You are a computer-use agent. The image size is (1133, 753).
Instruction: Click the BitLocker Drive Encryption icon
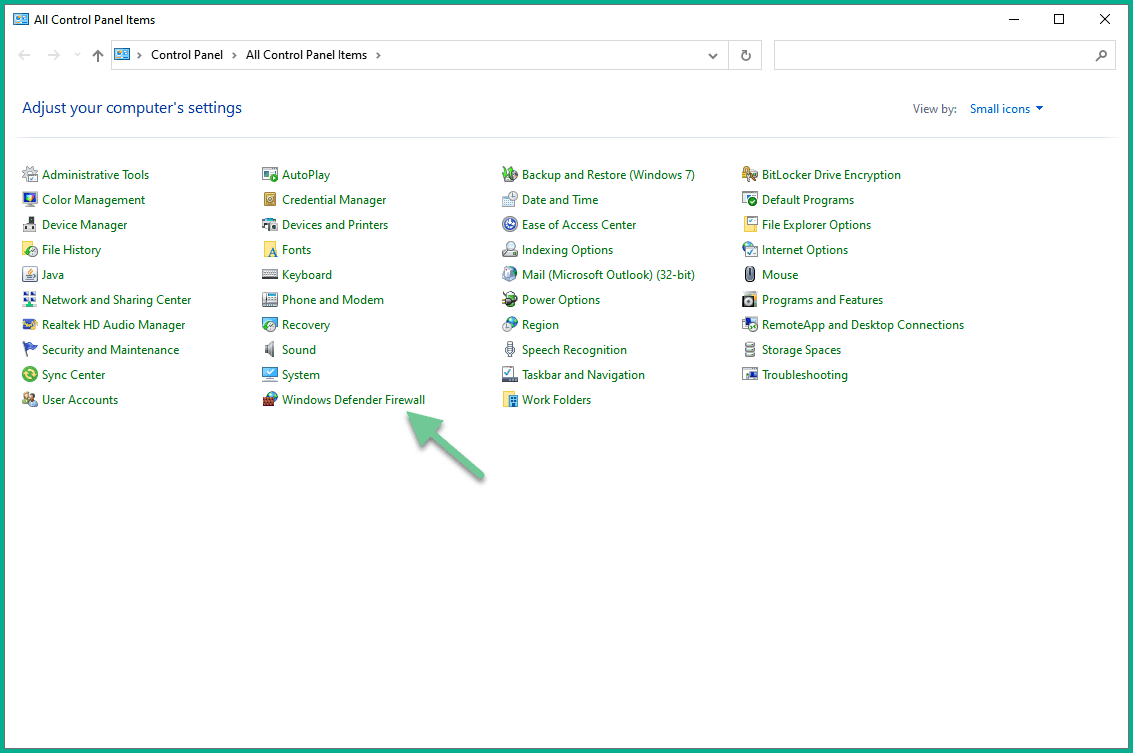coord(750,175)
